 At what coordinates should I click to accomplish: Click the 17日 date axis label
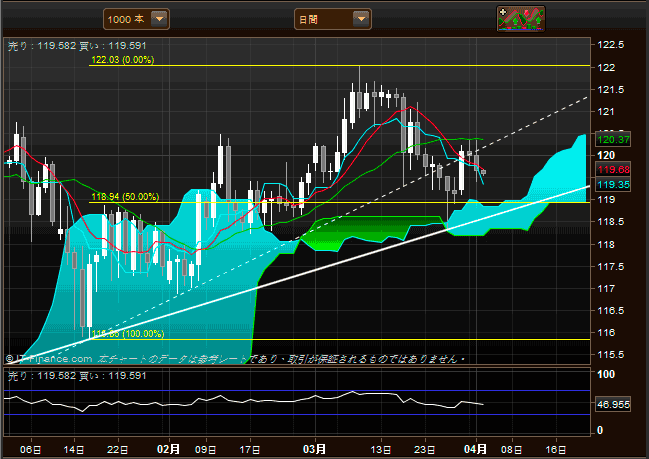(x=249, y=449)
